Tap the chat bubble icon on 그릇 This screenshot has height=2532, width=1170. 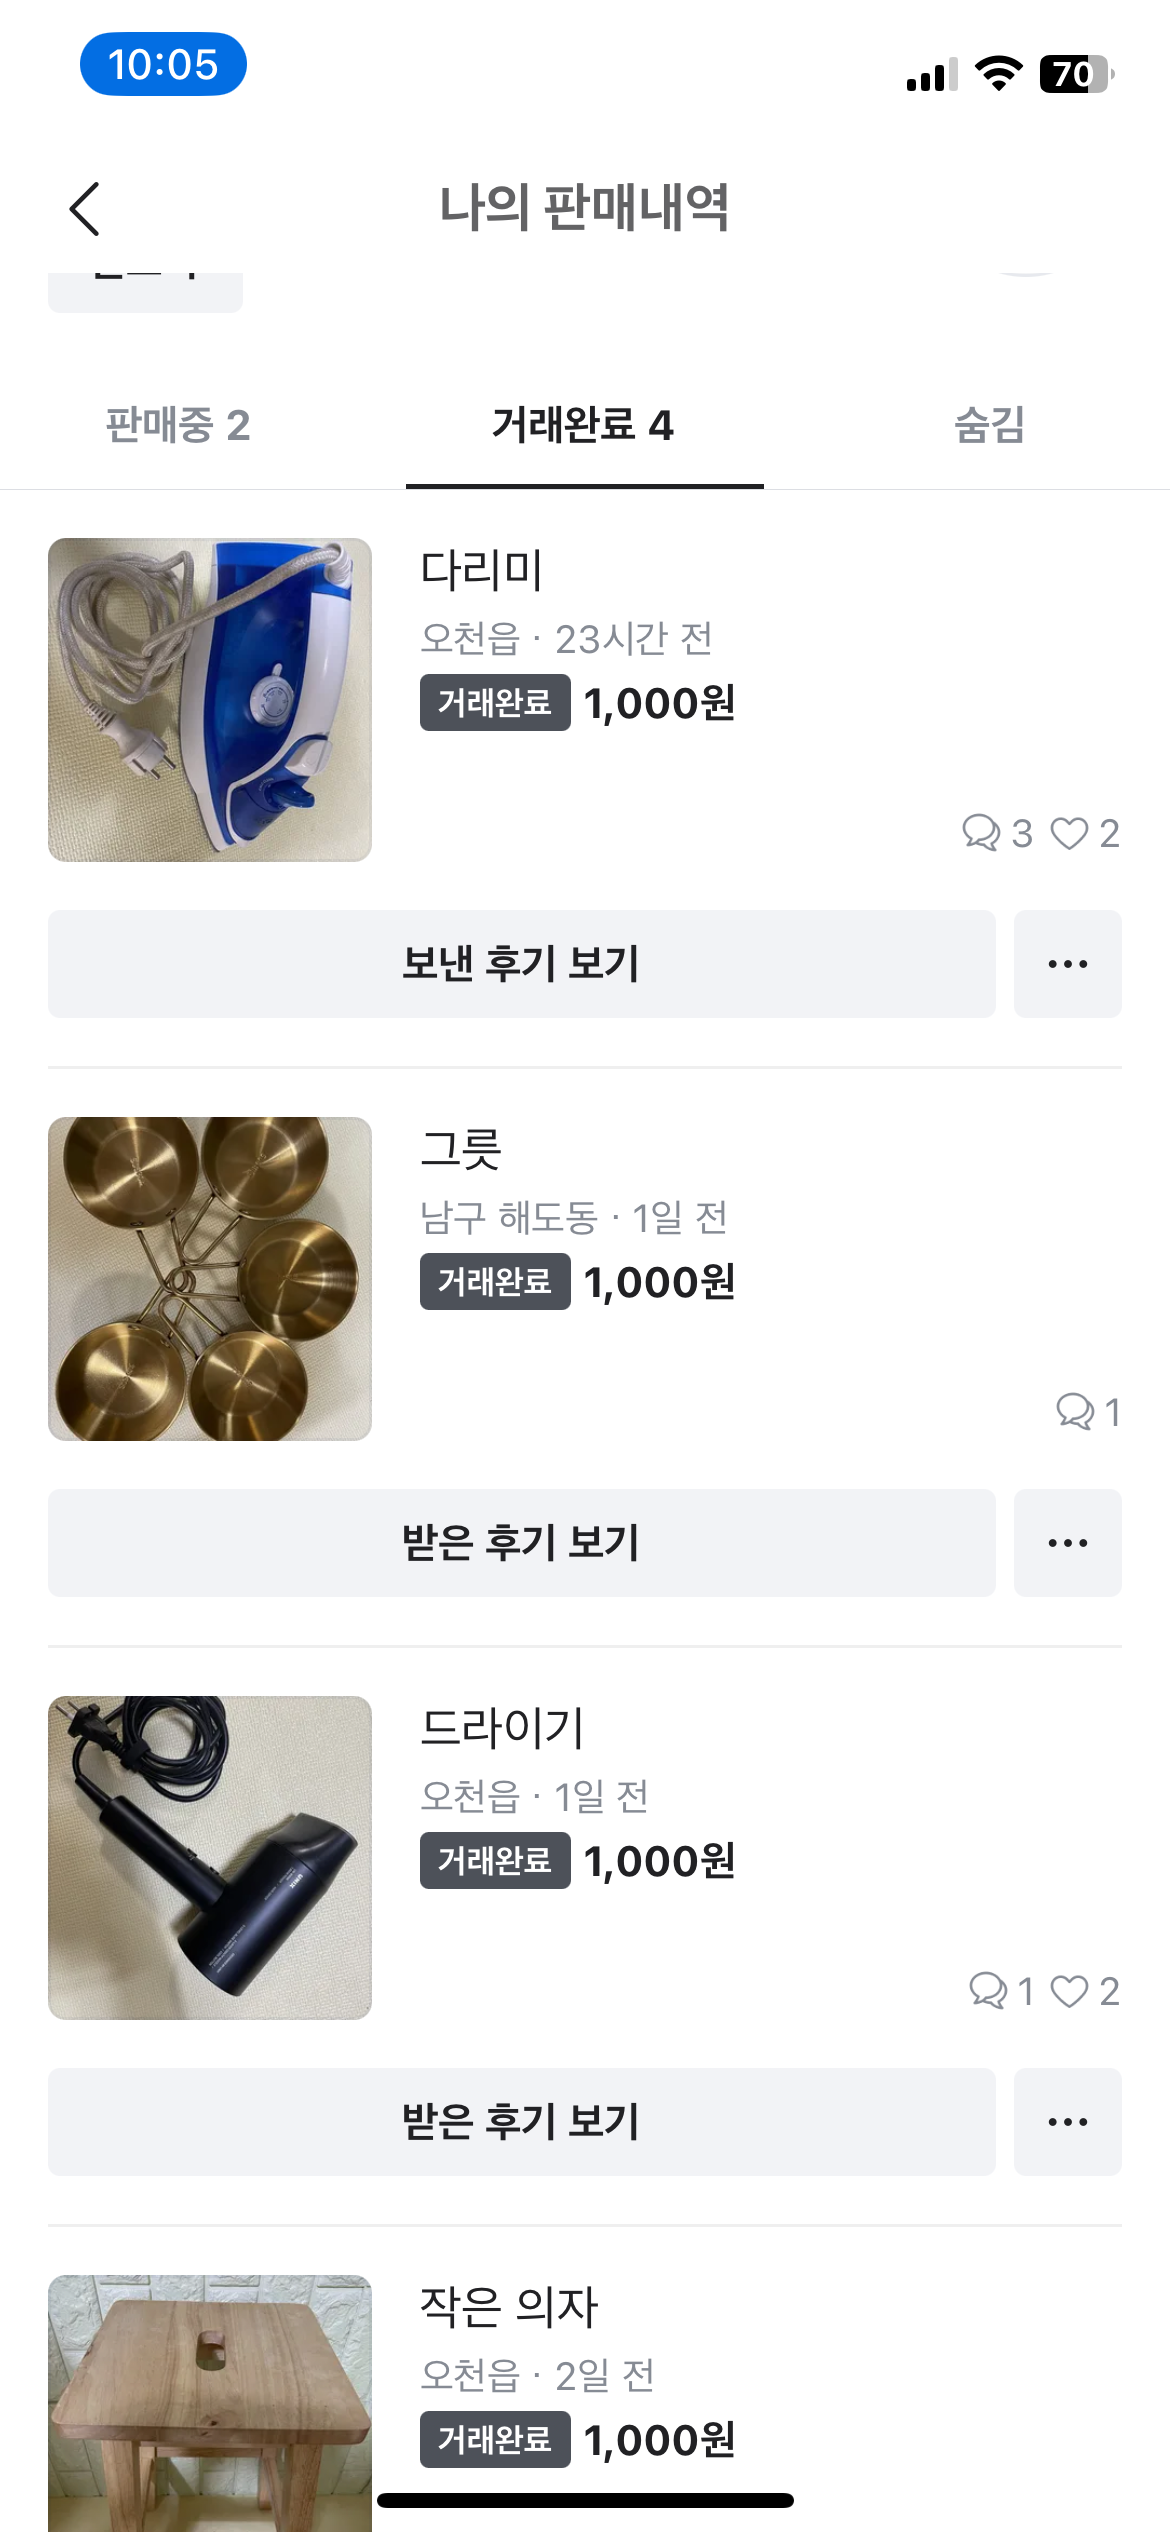(1075, 1412)
